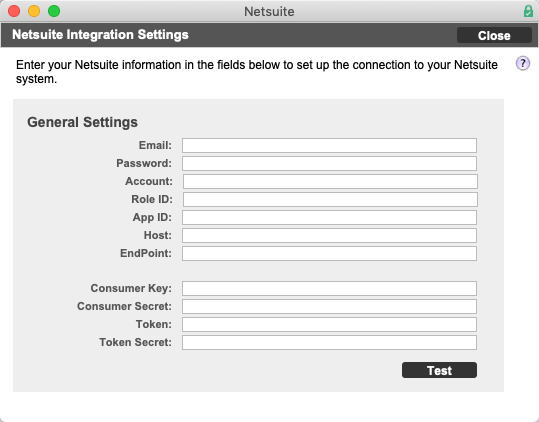Open the help question mark icon

point(522,64)
